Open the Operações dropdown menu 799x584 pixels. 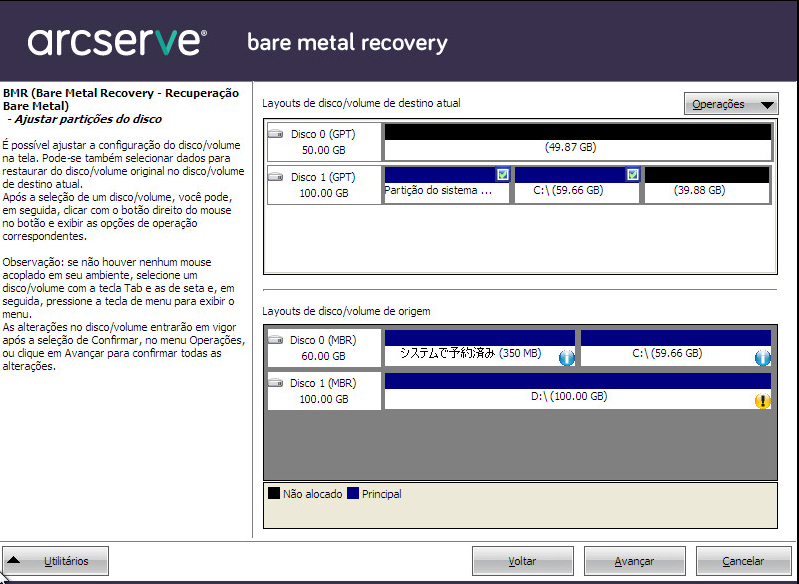731,104
